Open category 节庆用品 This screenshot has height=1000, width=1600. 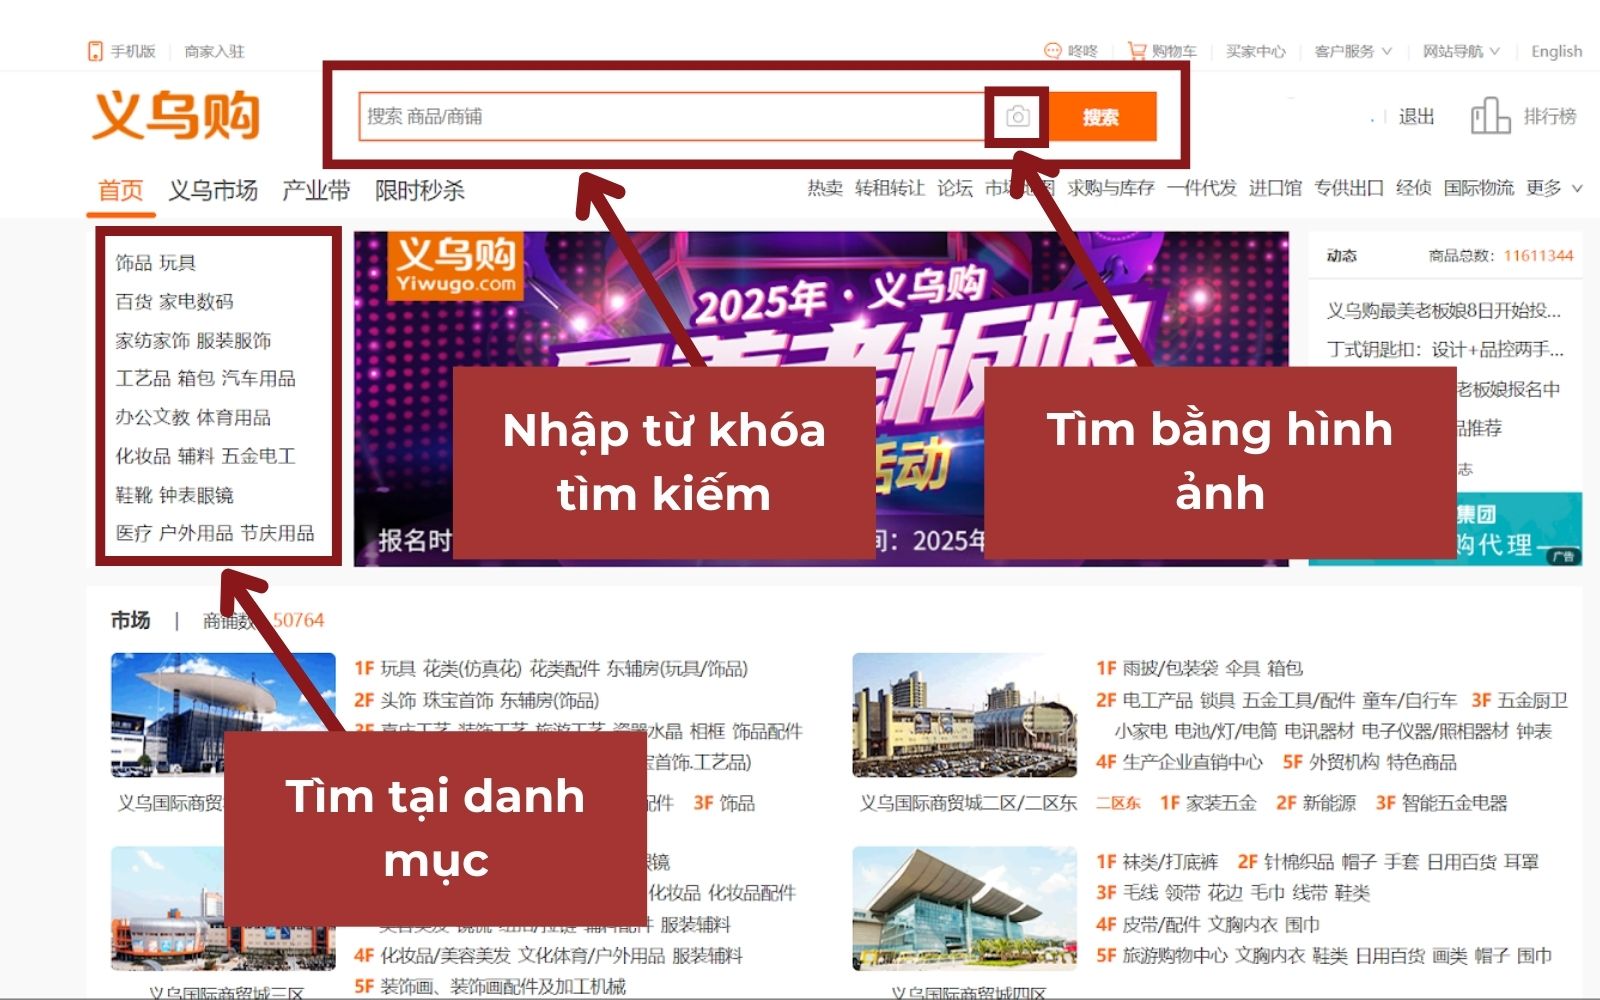tap(278, 534)
